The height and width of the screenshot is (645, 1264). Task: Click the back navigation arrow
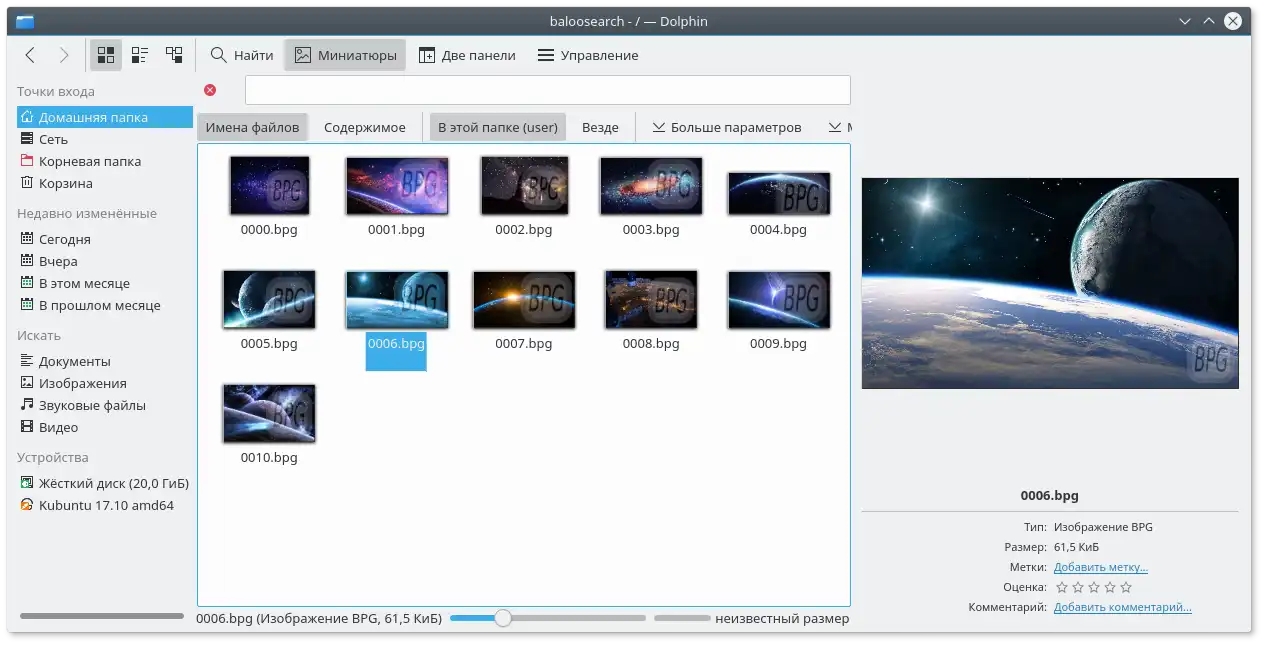(x=30, y=55)
